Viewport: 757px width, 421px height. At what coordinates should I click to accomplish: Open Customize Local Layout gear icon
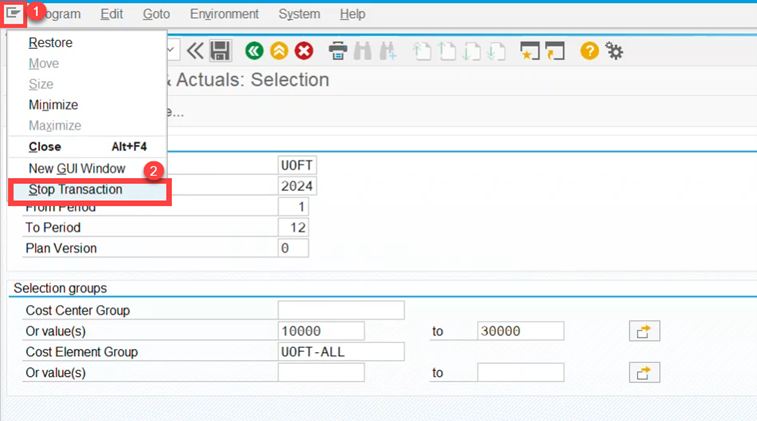(615, 51)
